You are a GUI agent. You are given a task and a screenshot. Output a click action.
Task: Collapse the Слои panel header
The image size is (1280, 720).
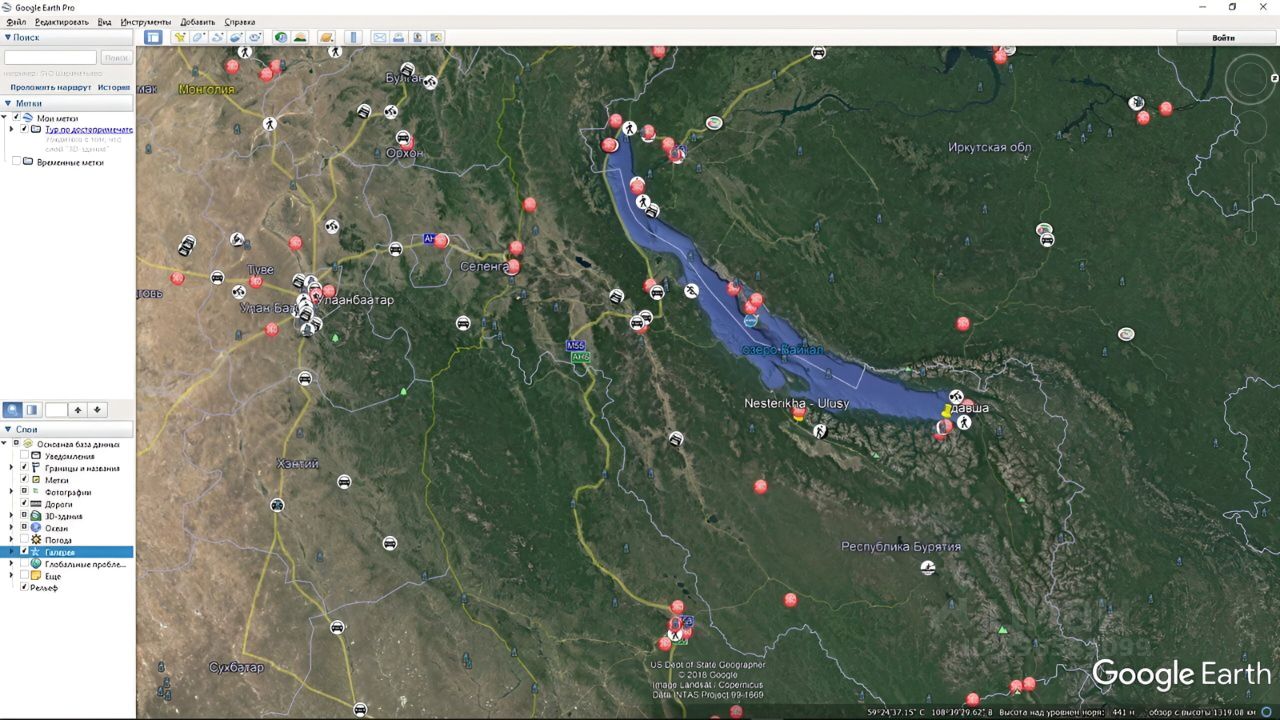tap(67, 429)
